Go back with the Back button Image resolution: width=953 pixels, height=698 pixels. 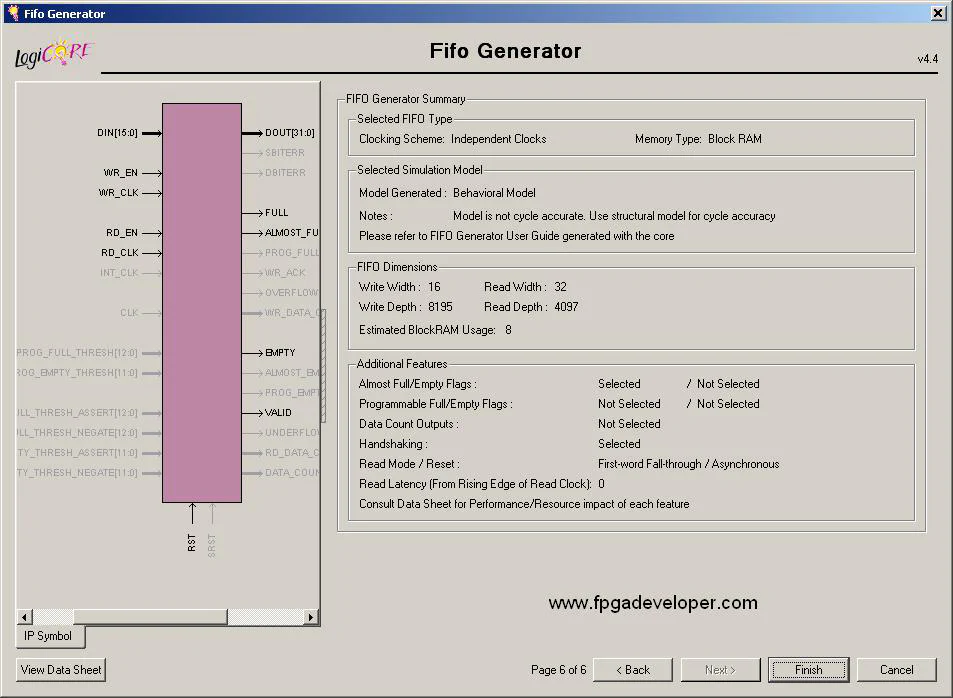[x=632, y=670]
